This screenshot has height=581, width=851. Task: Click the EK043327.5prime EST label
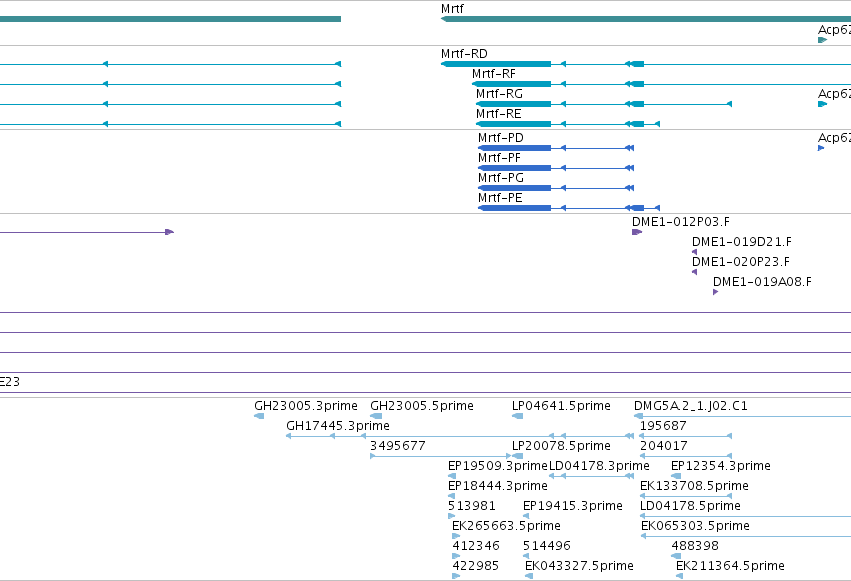pyautogui.click(x=579, y=566)
